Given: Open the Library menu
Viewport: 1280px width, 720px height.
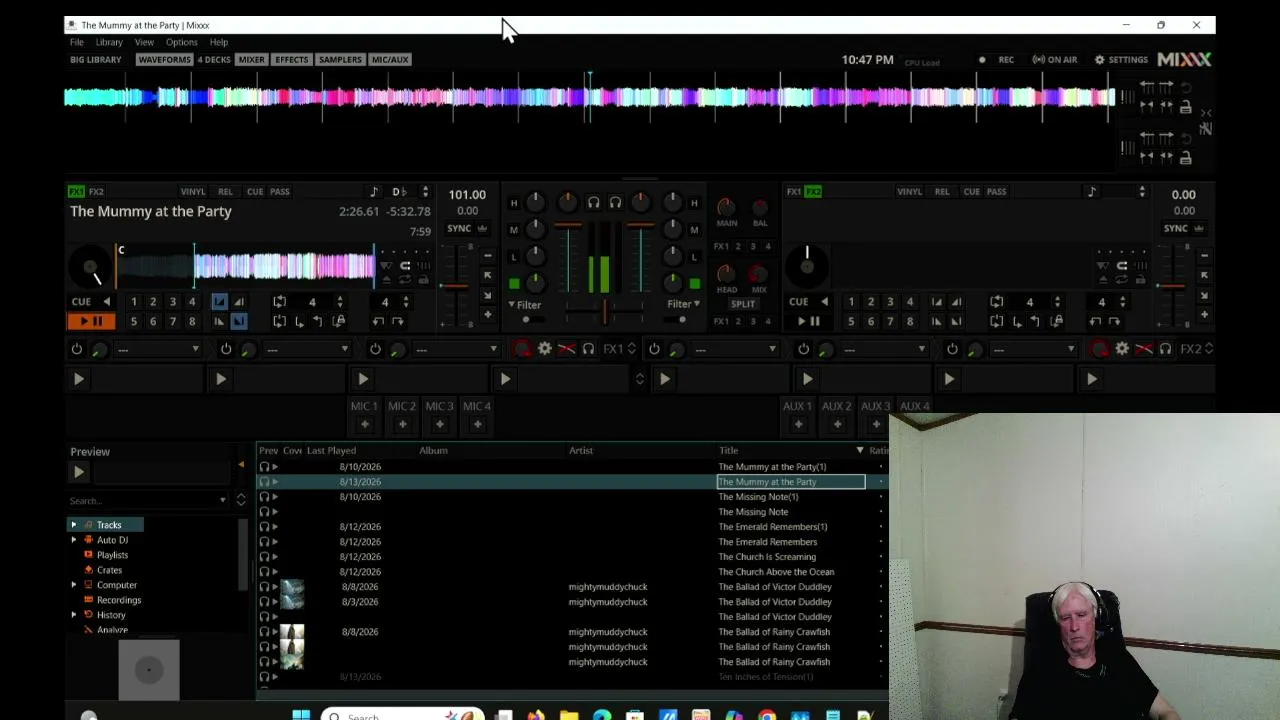Looking at the screenshot, I should click(109, 42).
